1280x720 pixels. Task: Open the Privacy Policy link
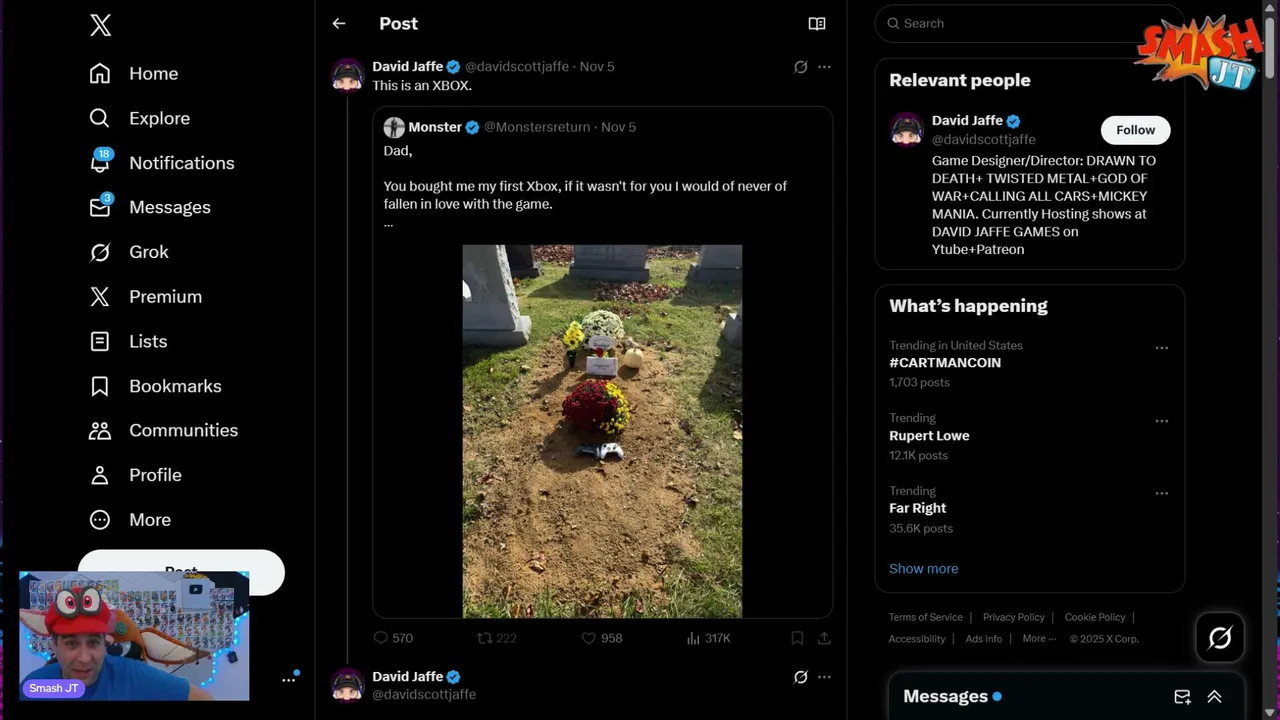point(1013,617)
